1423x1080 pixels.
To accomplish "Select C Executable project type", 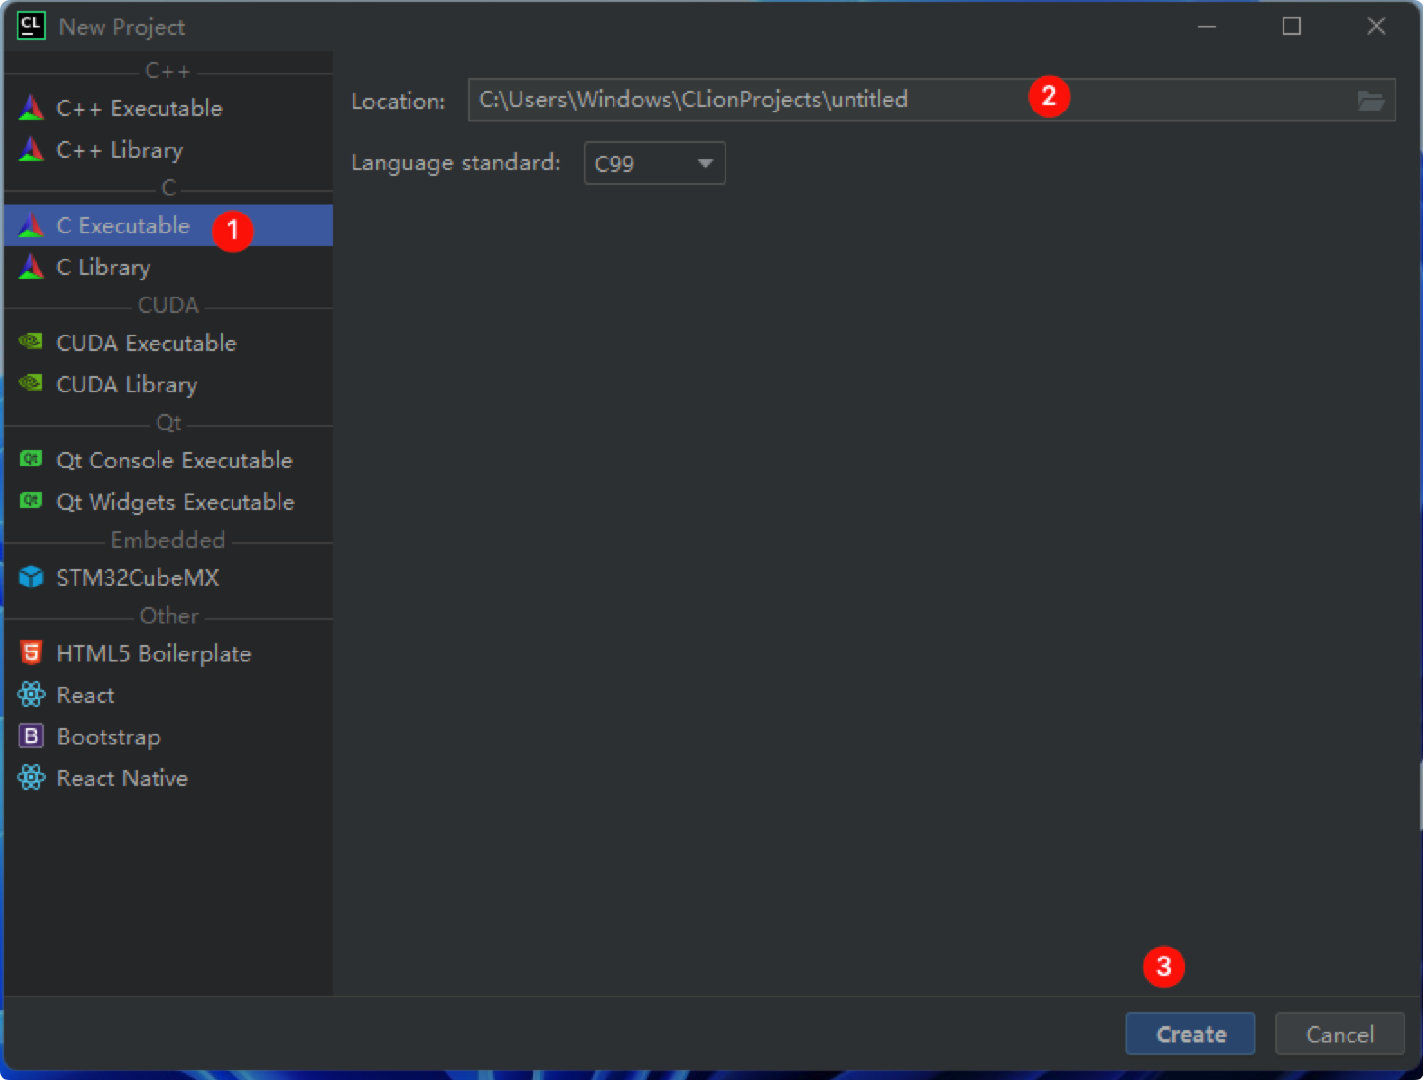I will click(x=123, y=226).
